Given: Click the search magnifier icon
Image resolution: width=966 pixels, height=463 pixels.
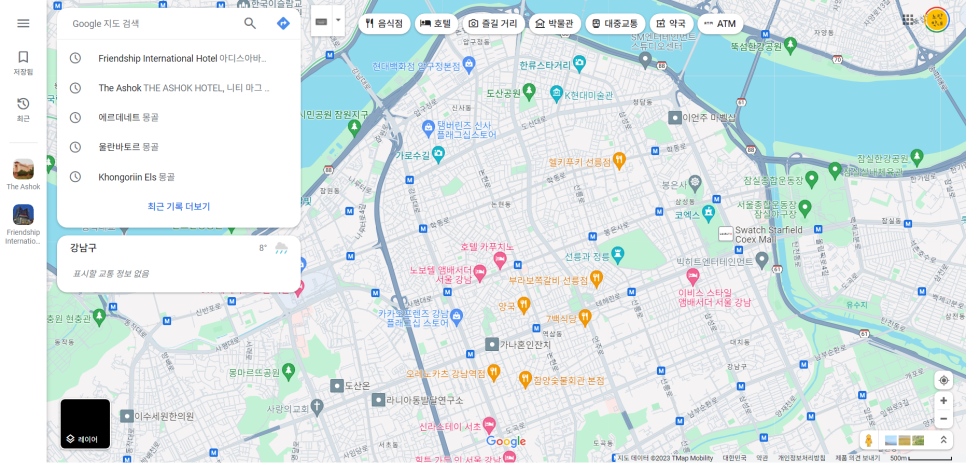Looking at the screenshot, I should coord(250,23).
